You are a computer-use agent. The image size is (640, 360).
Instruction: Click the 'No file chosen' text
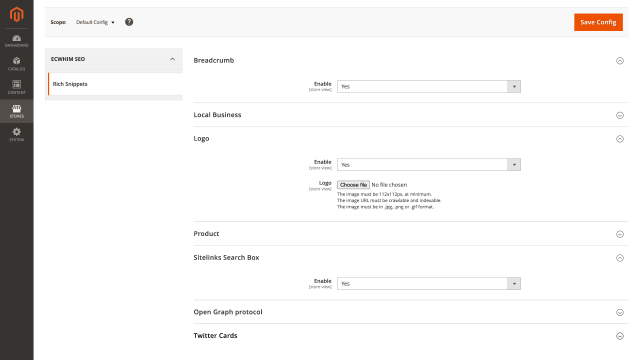(x=389, y=185)
